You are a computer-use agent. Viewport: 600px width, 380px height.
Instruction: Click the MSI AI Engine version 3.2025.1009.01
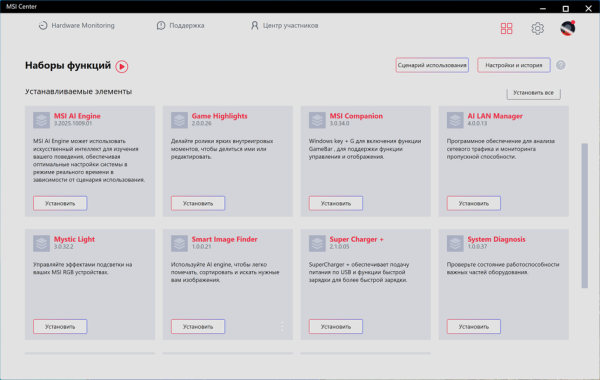coord(73,124)
